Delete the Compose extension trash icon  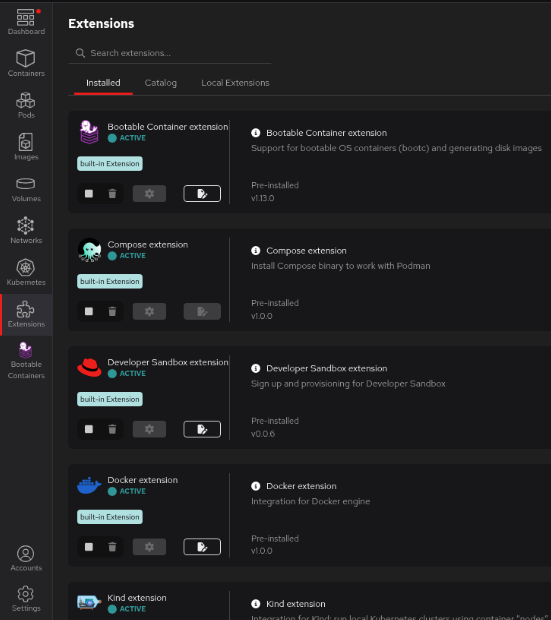[112, 312]
